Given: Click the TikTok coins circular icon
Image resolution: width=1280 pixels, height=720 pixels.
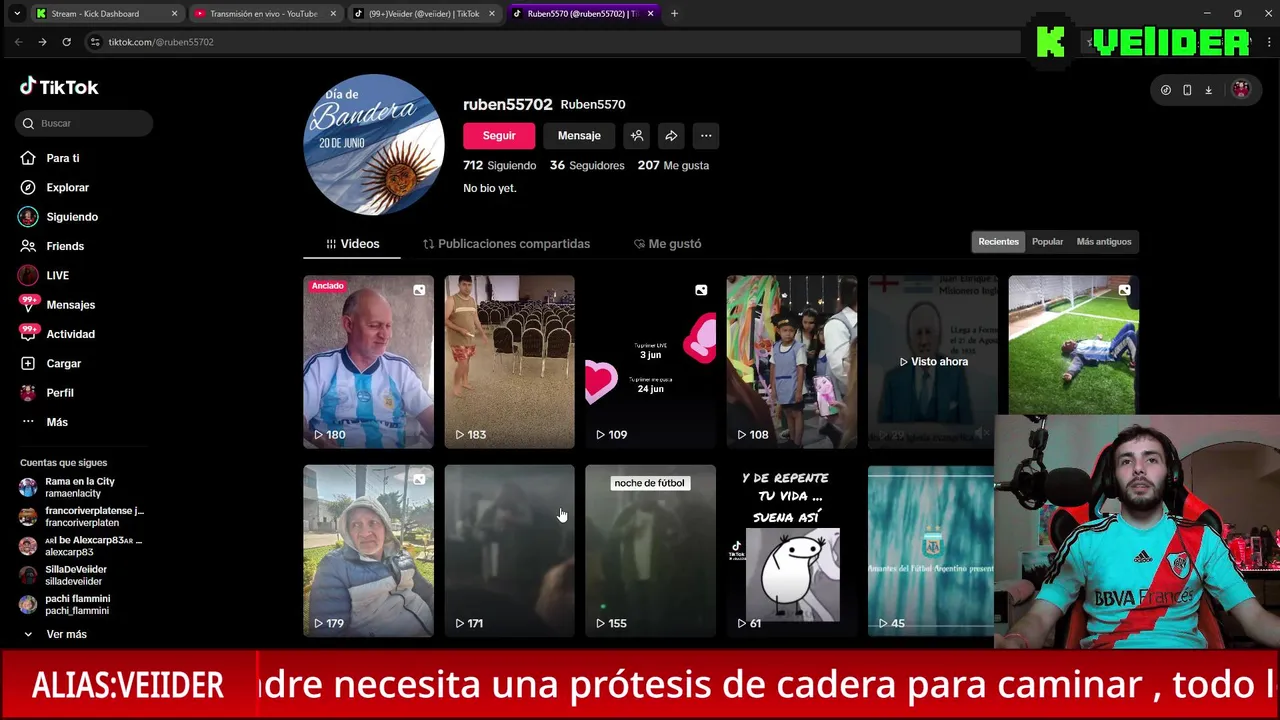Looking at the screenshot, I should tap(1166, 90).
